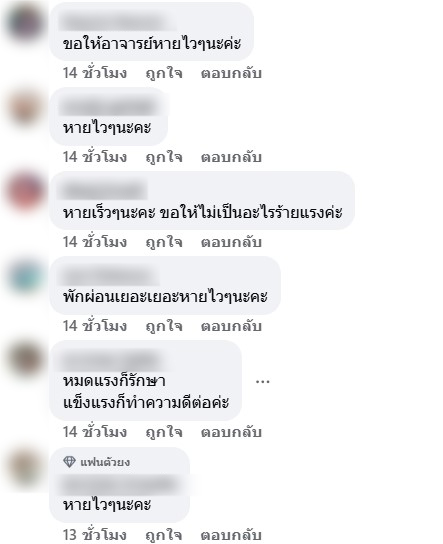Open the first commenter's blurred profile picture
Screen dimensions: 443x544
click(x=24, y=22)
